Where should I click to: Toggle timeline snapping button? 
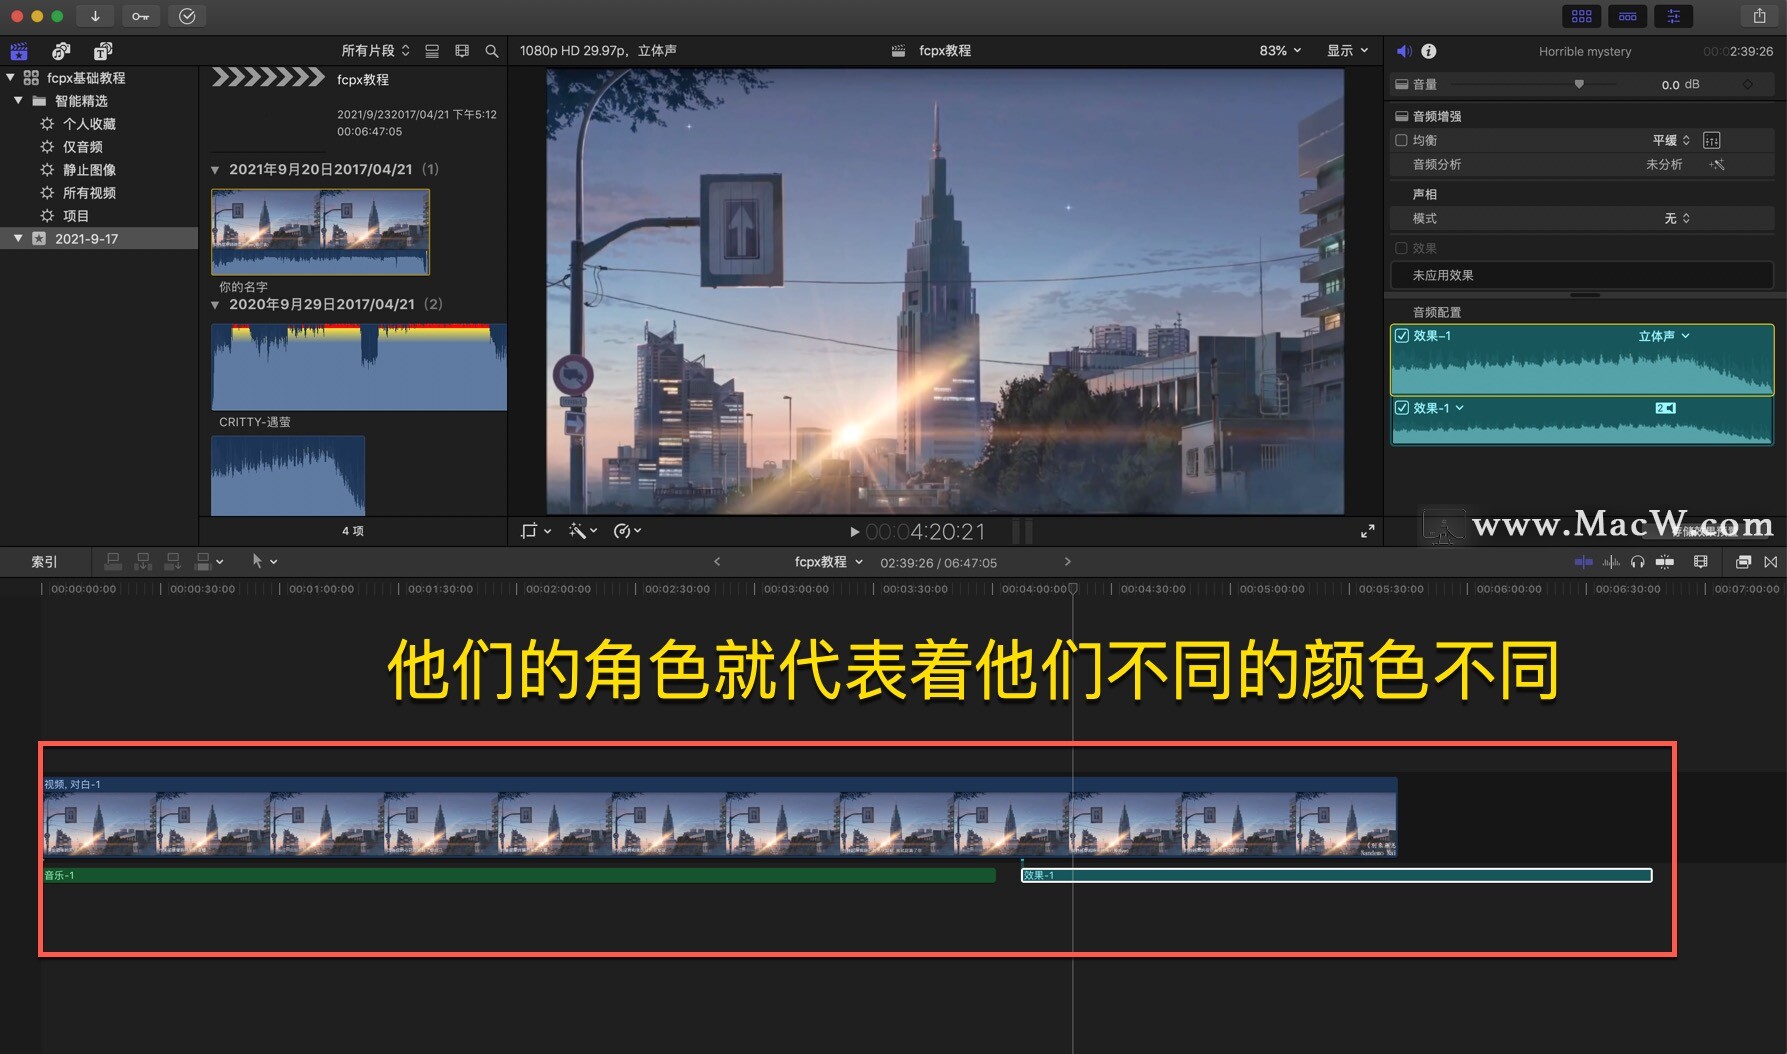[1664, 562]
